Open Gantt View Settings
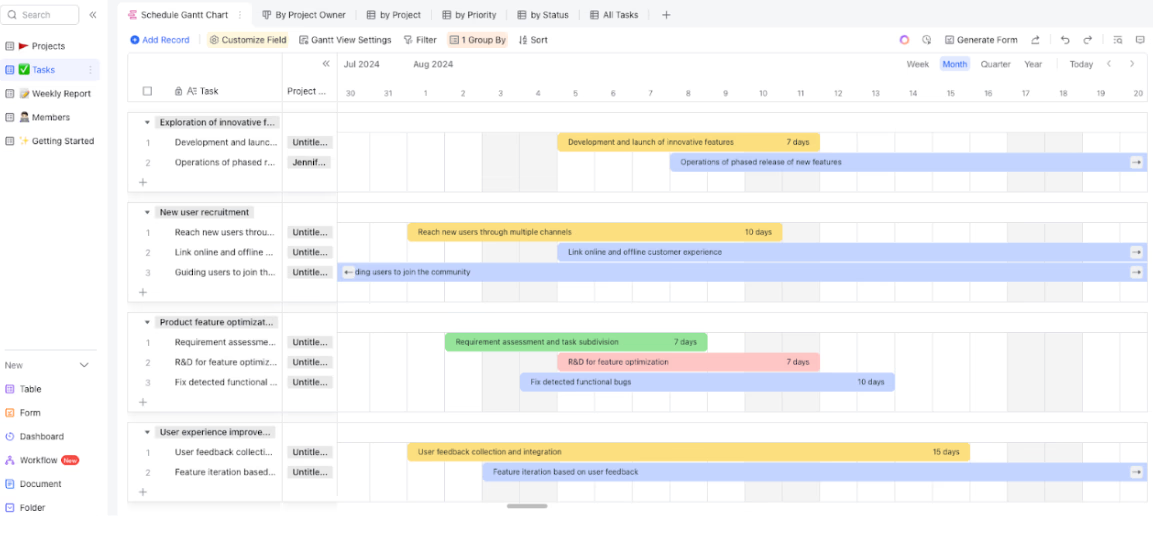 click(345, 40)
